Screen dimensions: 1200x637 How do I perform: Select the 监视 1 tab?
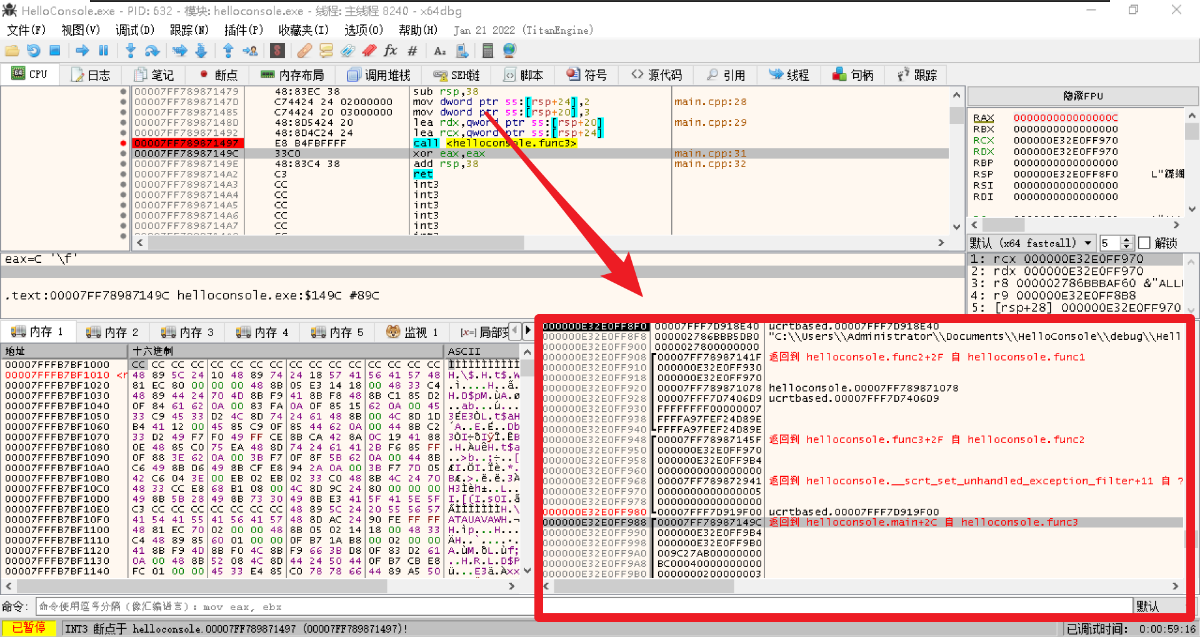point(413,332)
